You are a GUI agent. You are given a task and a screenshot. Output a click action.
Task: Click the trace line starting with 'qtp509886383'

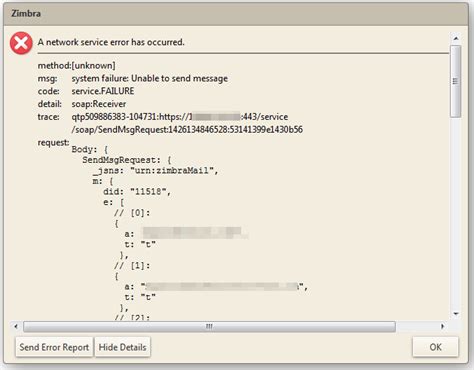coord(180,117)
